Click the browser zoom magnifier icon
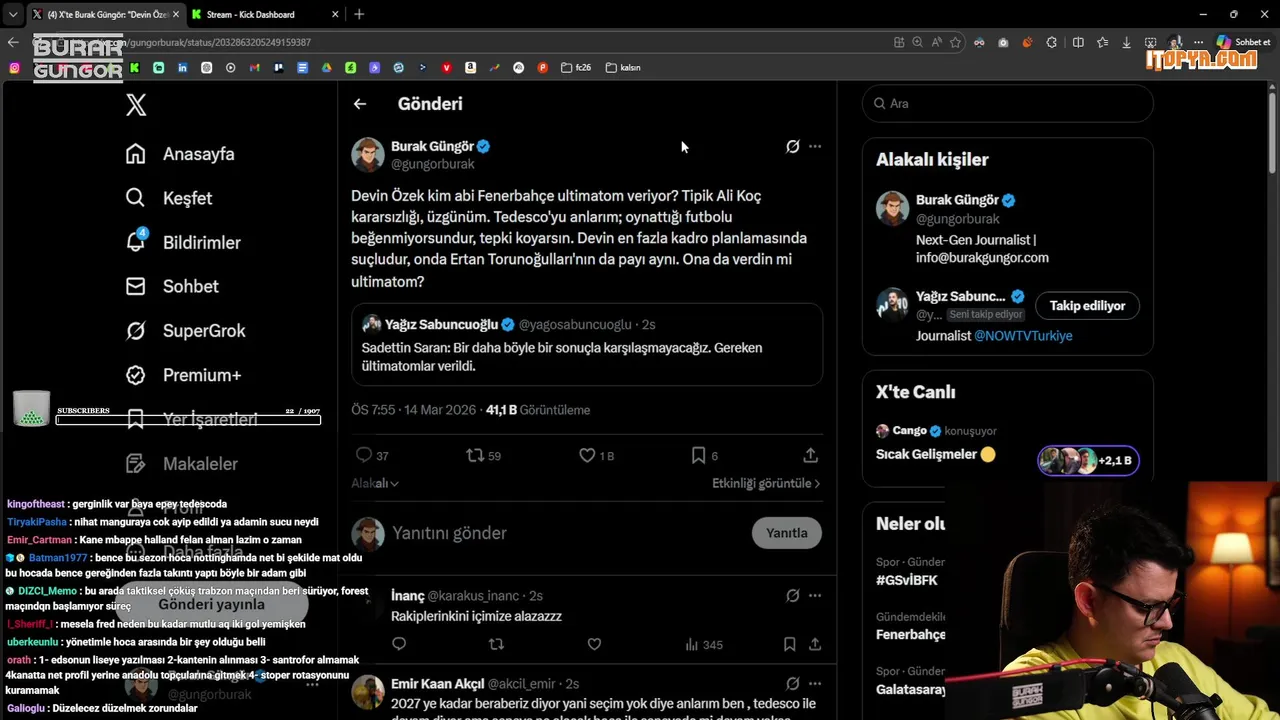 [918, 42]
